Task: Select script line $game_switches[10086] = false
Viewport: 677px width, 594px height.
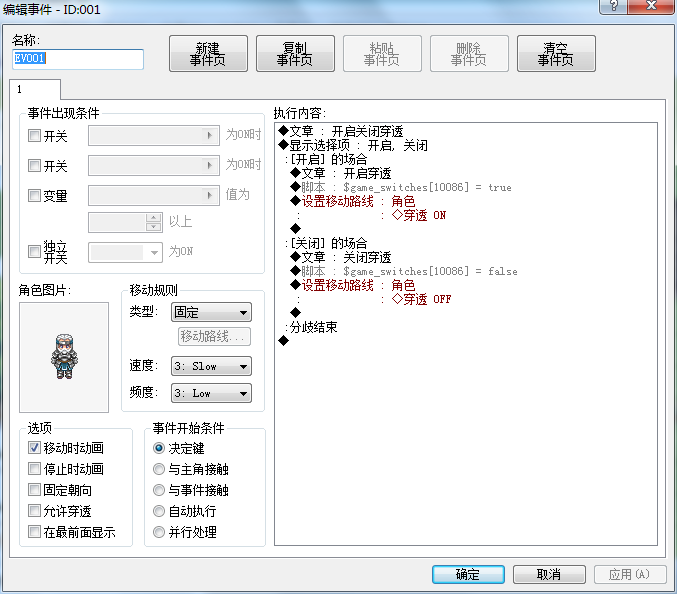Action: point(404,271)
